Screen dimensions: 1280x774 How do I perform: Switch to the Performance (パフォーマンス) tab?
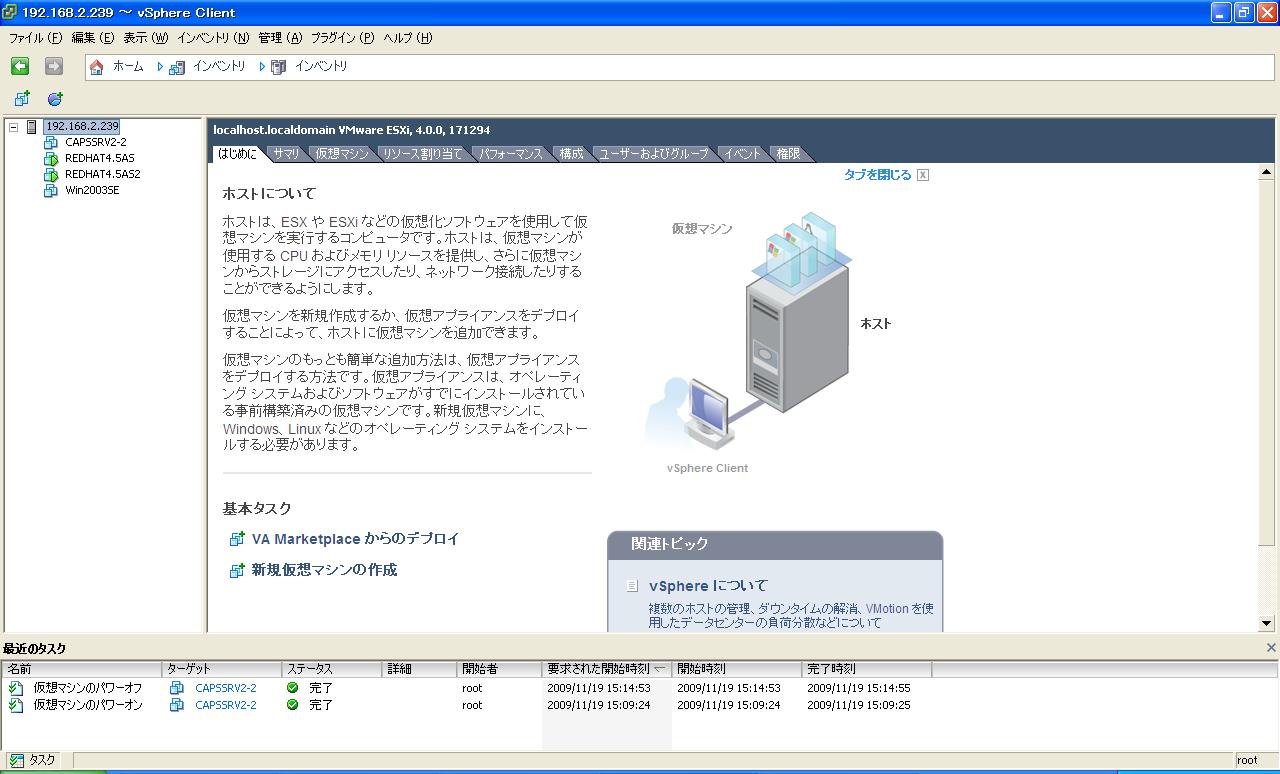pos(509,154)
